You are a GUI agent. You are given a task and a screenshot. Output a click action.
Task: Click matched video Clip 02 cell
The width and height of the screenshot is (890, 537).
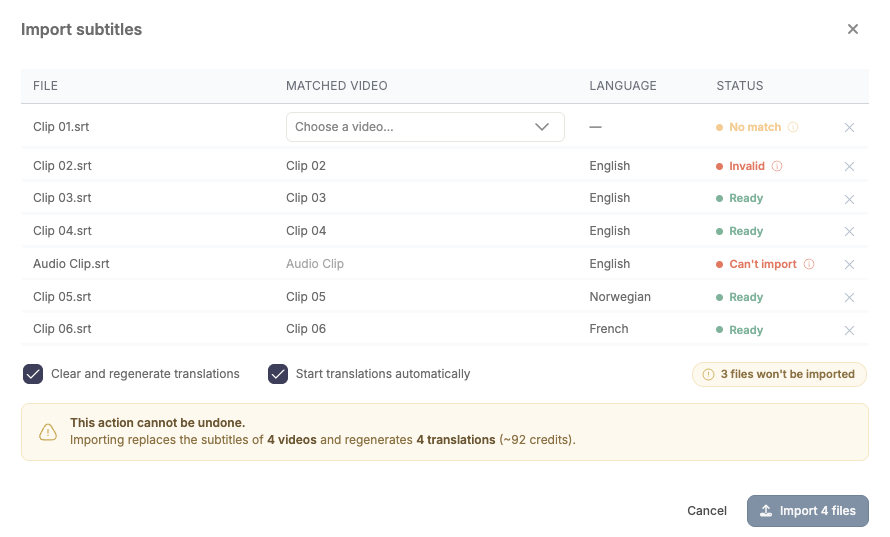coord(306,166)
